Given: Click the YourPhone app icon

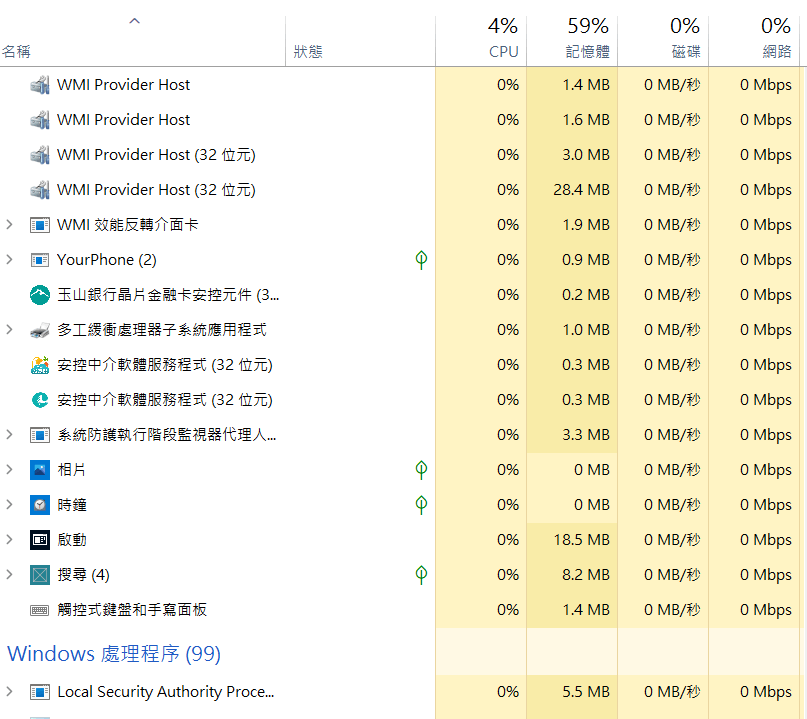Looking at the screenshot, I should click(40, 260).
